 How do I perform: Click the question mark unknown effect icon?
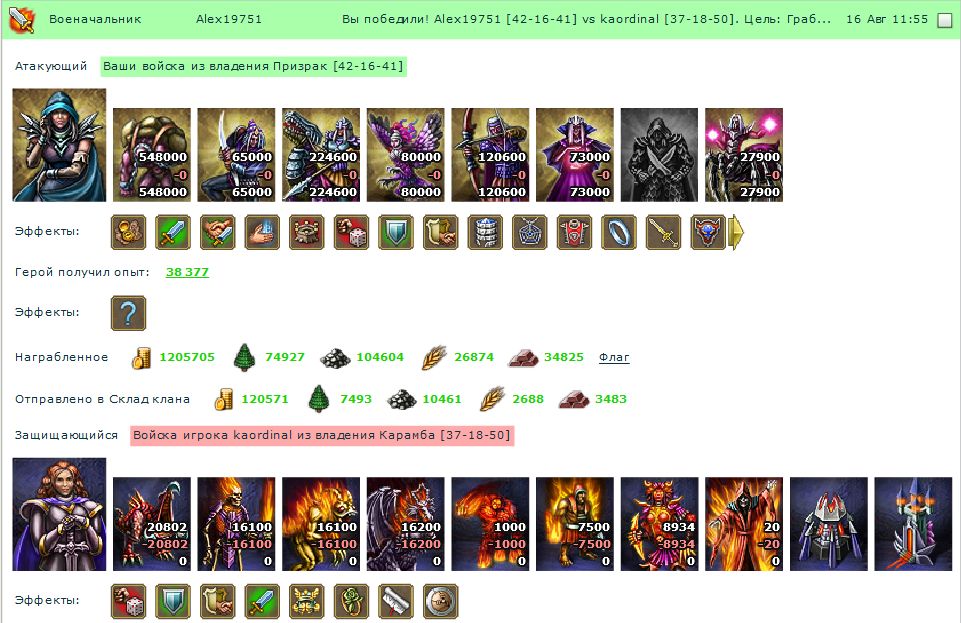coord(128,312)
